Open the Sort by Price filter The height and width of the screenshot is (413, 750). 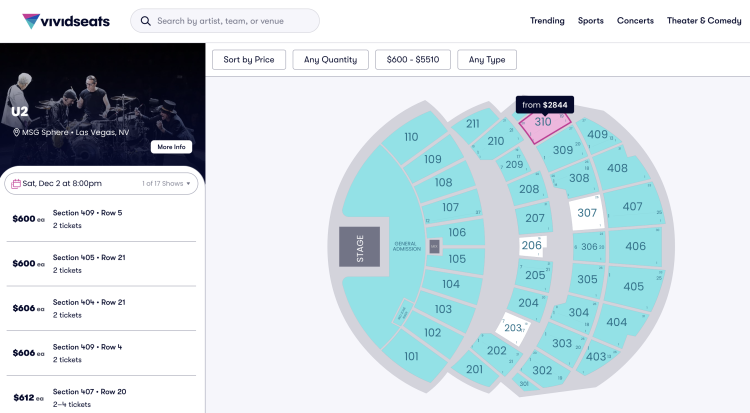click(x=249, y=60)
